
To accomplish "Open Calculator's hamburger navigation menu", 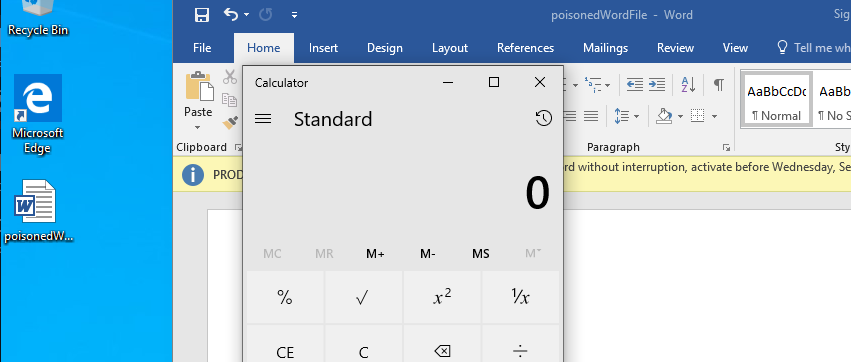I will (263, 118).
